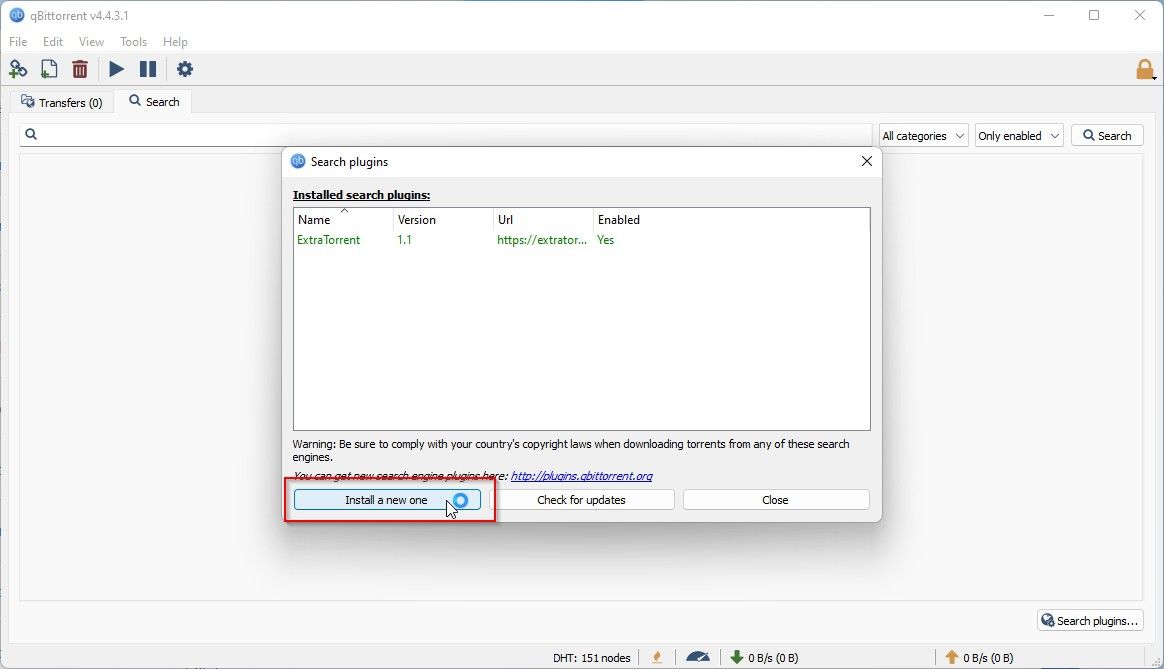
Task: Click the orange upload speed arrow
Action: click(x=952, y=657)
